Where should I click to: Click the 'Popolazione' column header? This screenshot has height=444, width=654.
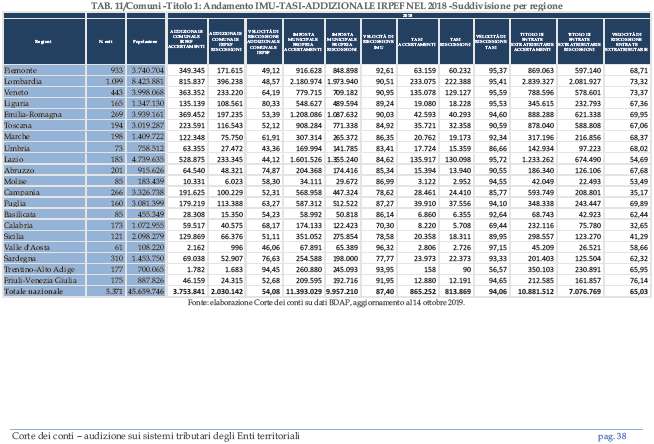click(x=146, y=42)
